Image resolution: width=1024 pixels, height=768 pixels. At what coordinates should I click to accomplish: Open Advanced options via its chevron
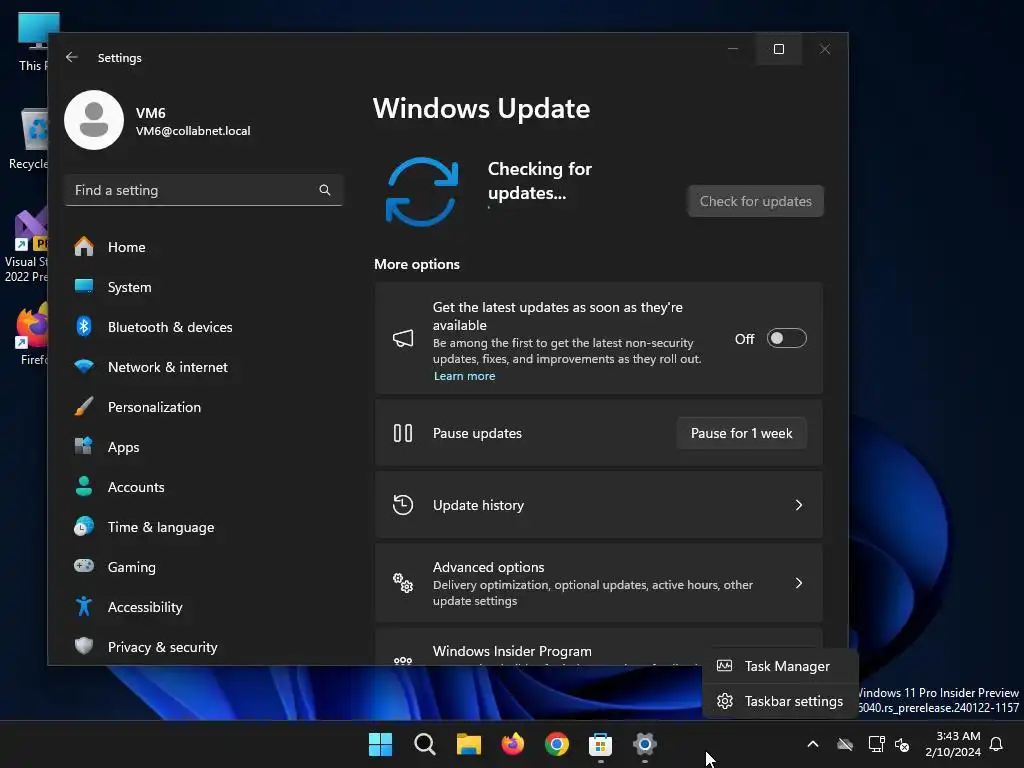coord(799,583)
